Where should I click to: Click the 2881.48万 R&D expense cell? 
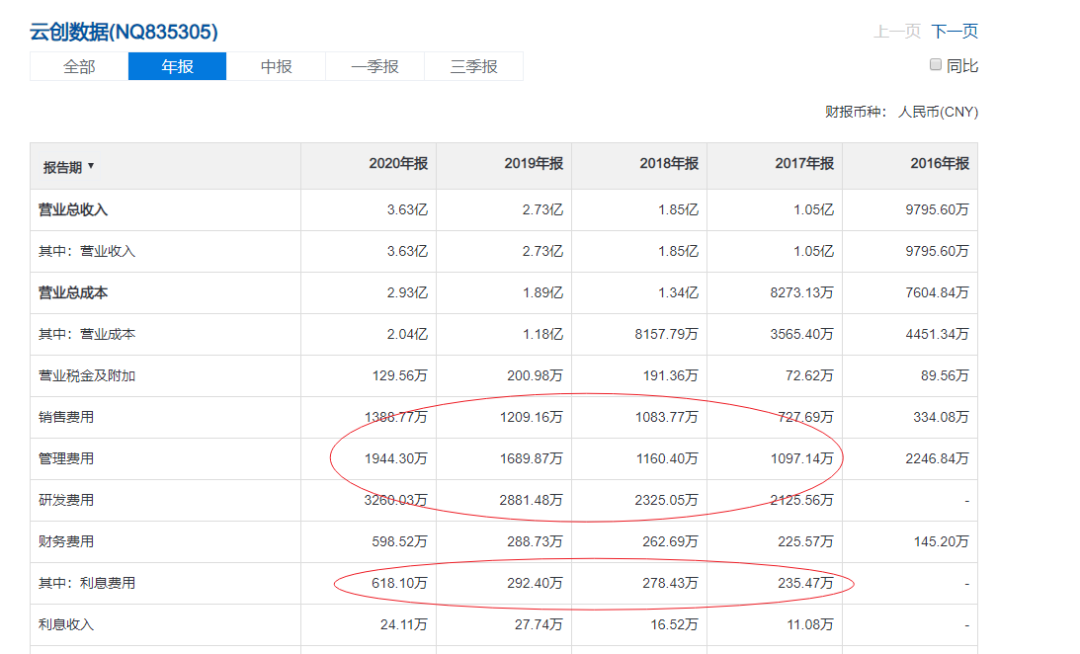point(532,500)
